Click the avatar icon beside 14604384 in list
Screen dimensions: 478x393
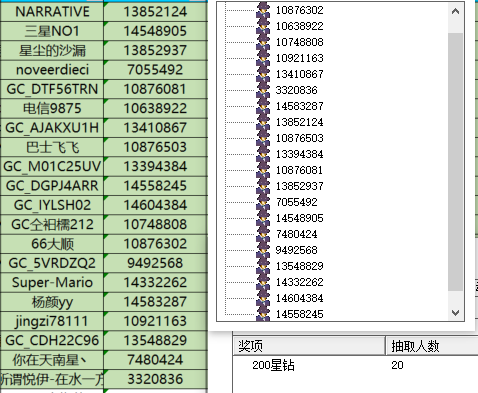263,298
